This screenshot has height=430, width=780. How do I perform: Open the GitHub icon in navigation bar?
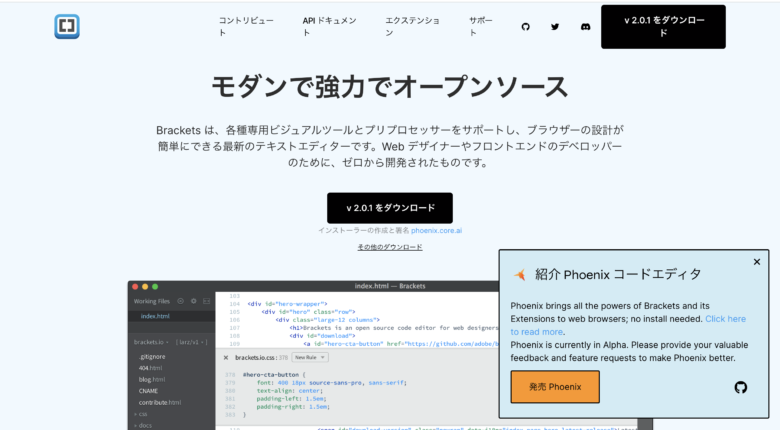click(525, 27)
